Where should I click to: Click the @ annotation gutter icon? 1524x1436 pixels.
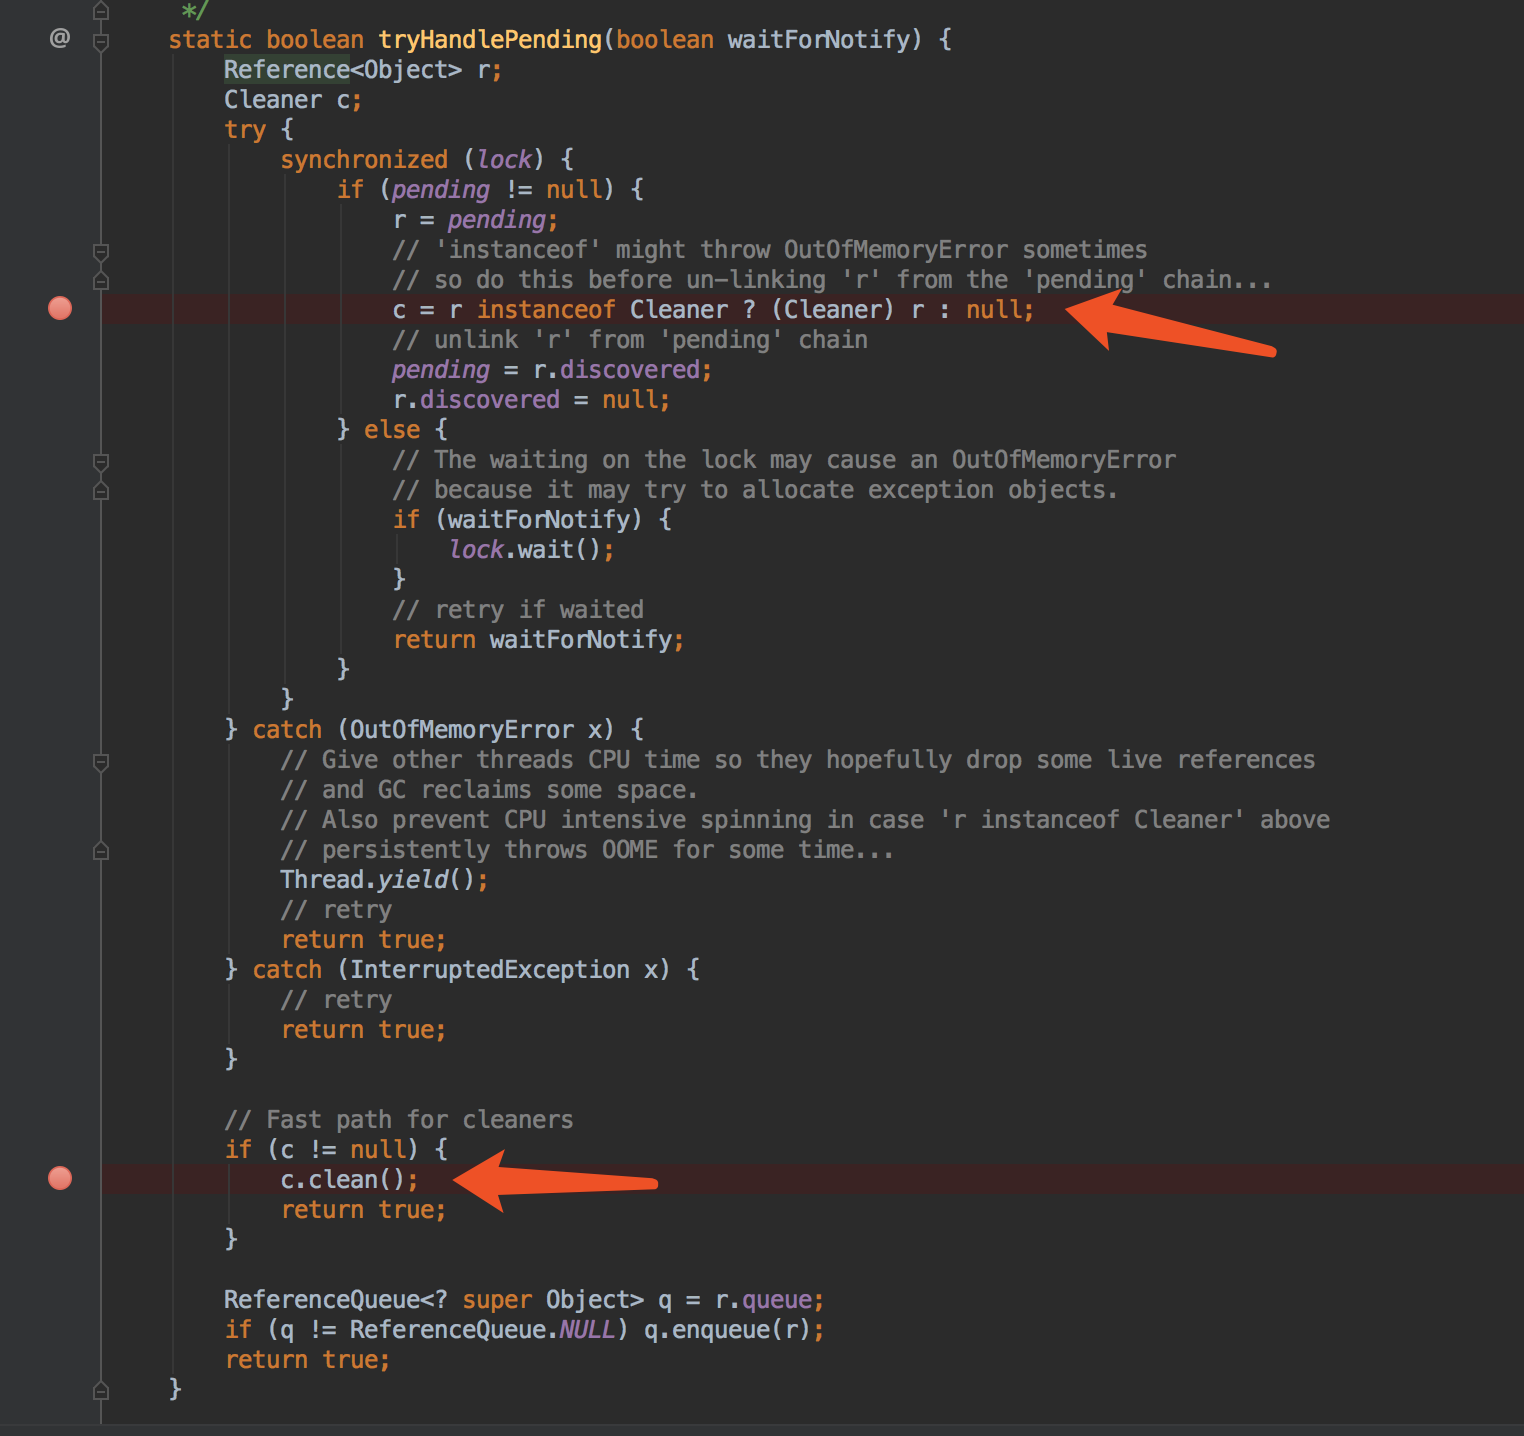pyautogui.click(x=60, y=38)
